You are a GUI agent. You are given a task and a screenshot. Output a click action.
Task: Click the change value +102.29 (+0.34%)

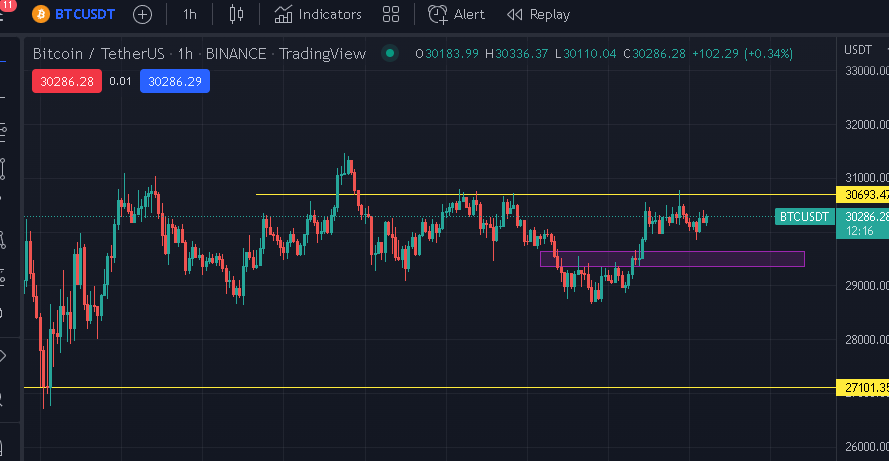pos(743,54)
